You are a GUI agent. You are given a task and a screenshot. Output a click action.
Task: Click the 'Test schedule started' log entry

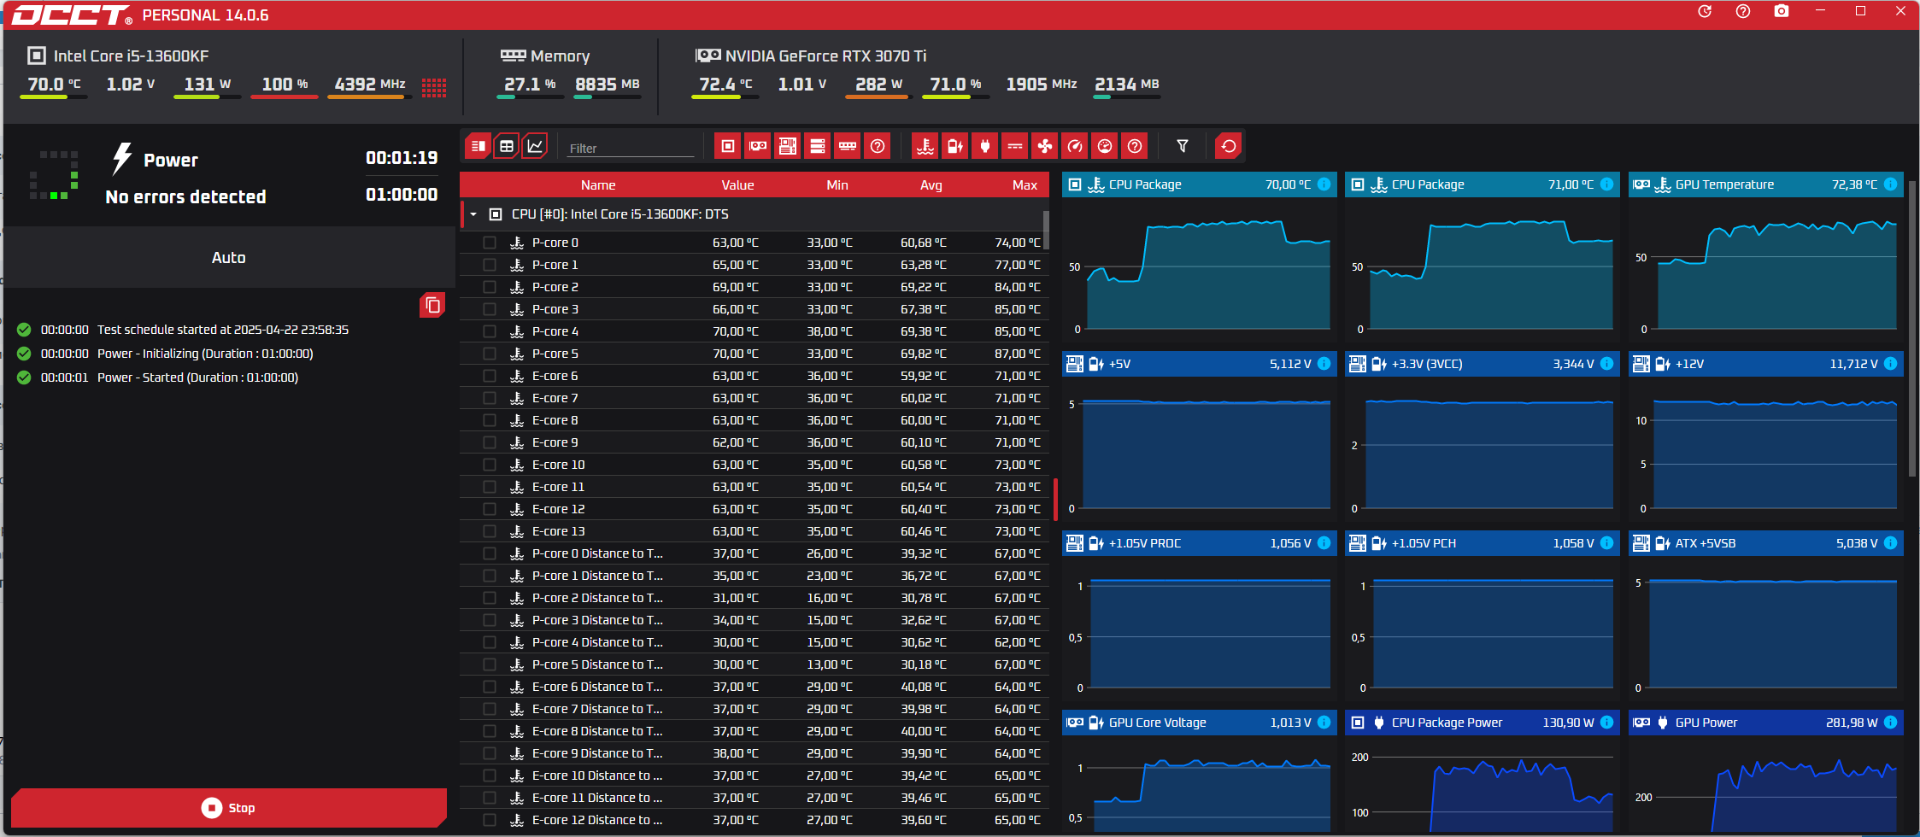pos(223,330)
